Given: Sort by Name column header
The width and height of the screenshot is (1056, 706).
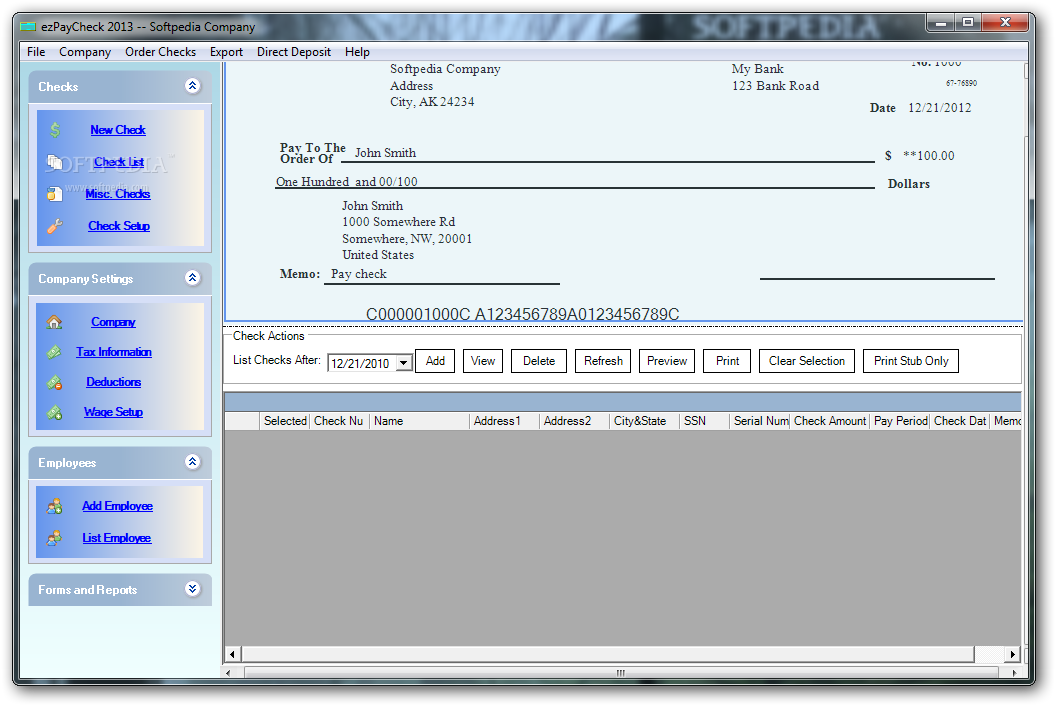Looking at the screenshot, I should pyautogui.click(x=419, y=421).
